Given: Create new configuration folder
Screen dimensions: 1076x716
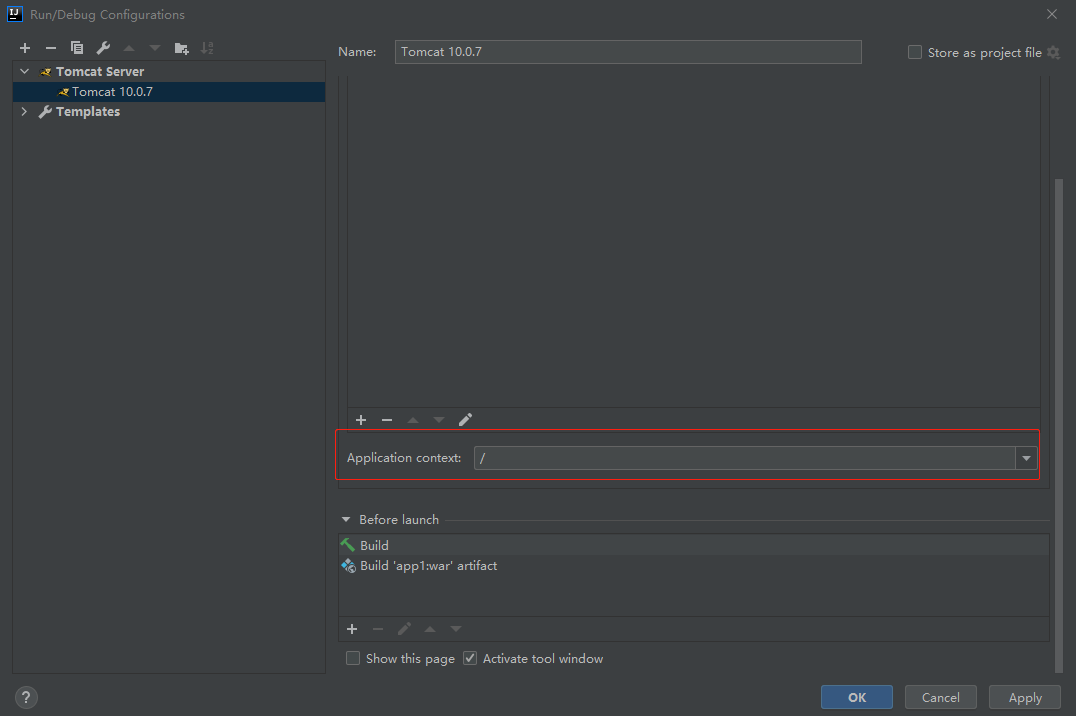Looking at the screenshot, I should pyautogui.click(x=181, y=48).
